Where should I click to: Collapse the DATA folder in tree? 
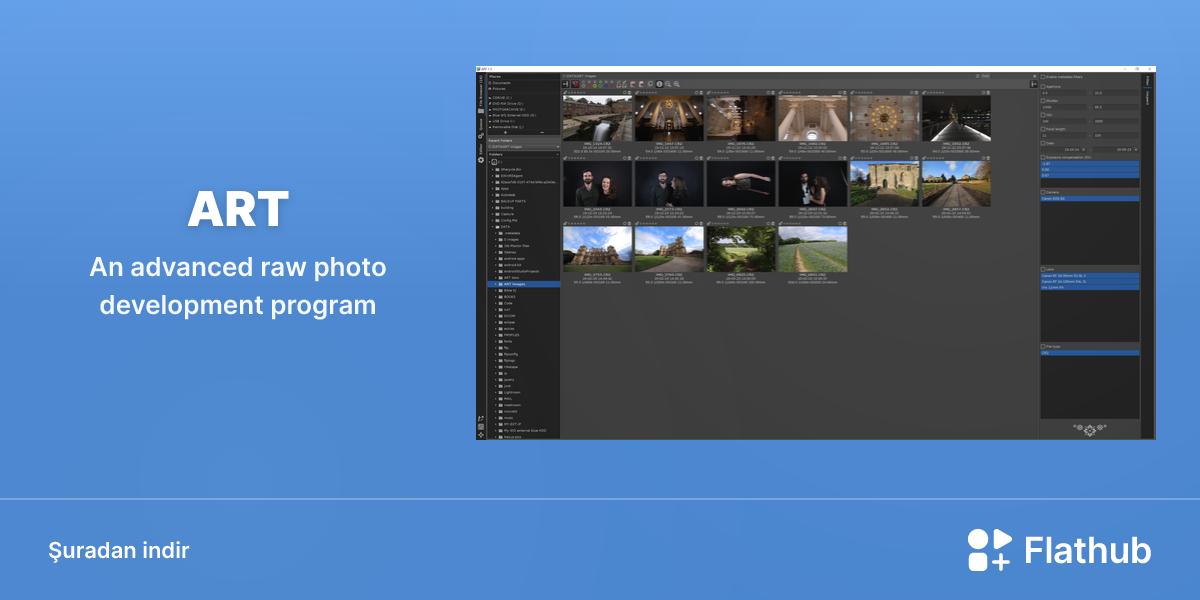(x=491, y=227)
